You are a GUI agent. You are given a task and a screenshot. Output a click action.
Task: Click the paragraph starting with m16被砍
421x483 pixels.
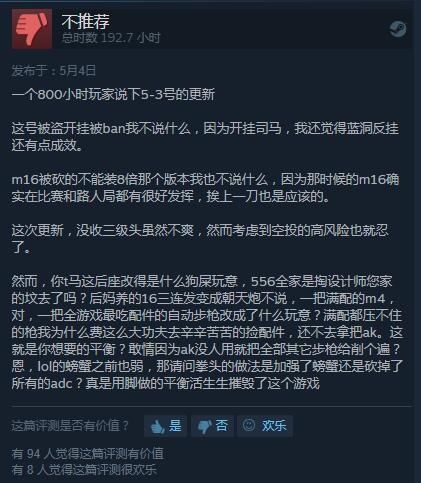pyautogui.click(x=205, y=188)
